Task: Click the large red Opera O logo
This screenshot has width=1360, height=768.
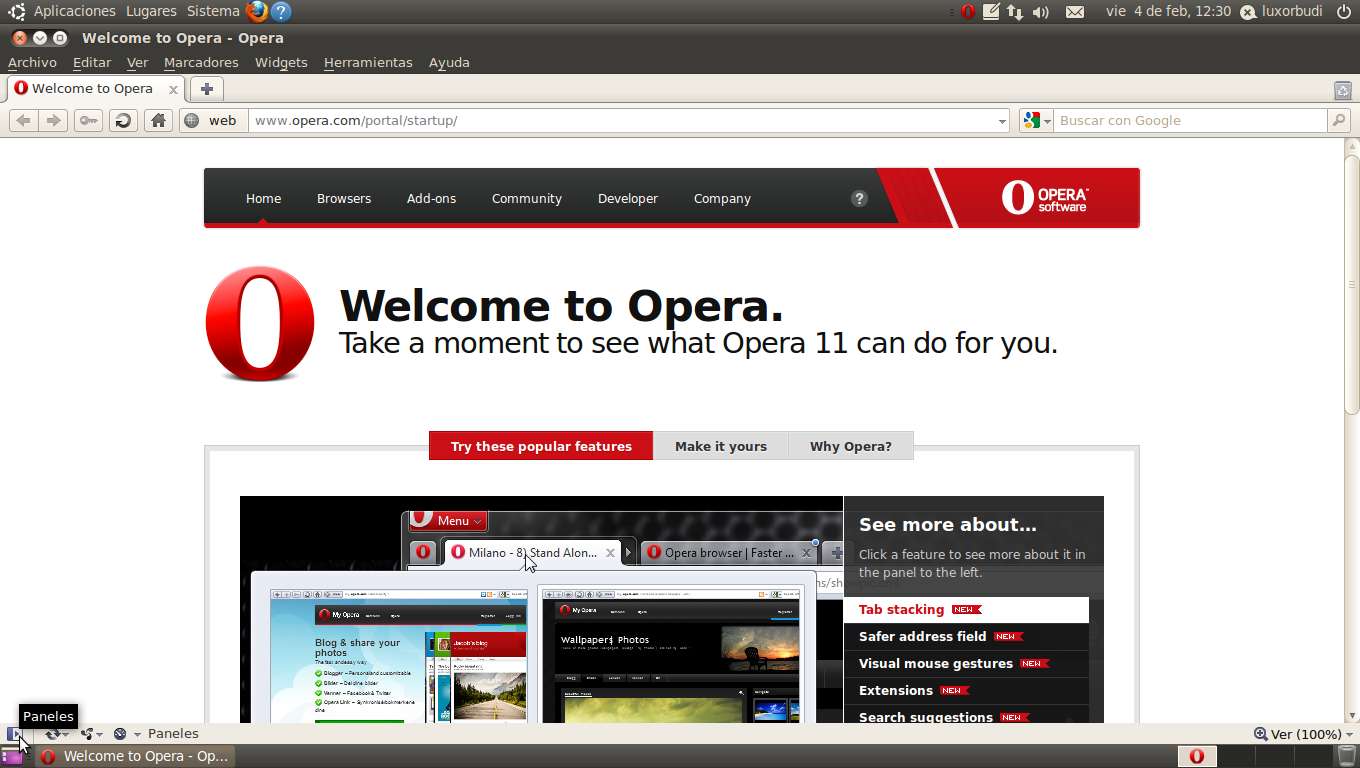Action: tap(260, 323)
